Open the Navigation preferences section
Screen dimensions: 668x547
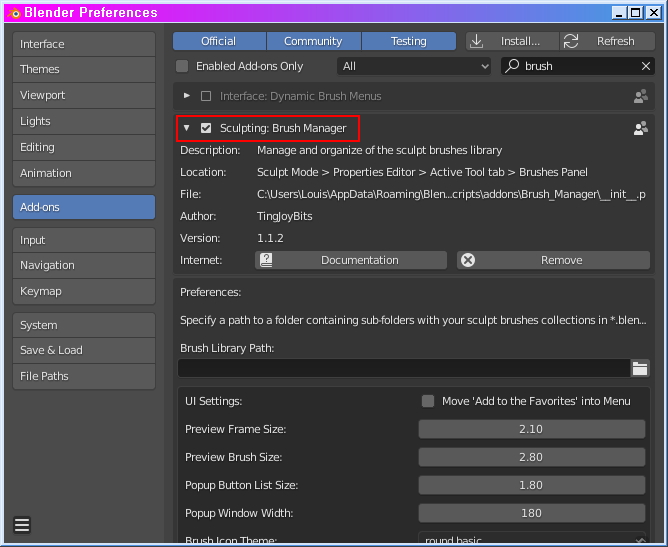[84, 265]
